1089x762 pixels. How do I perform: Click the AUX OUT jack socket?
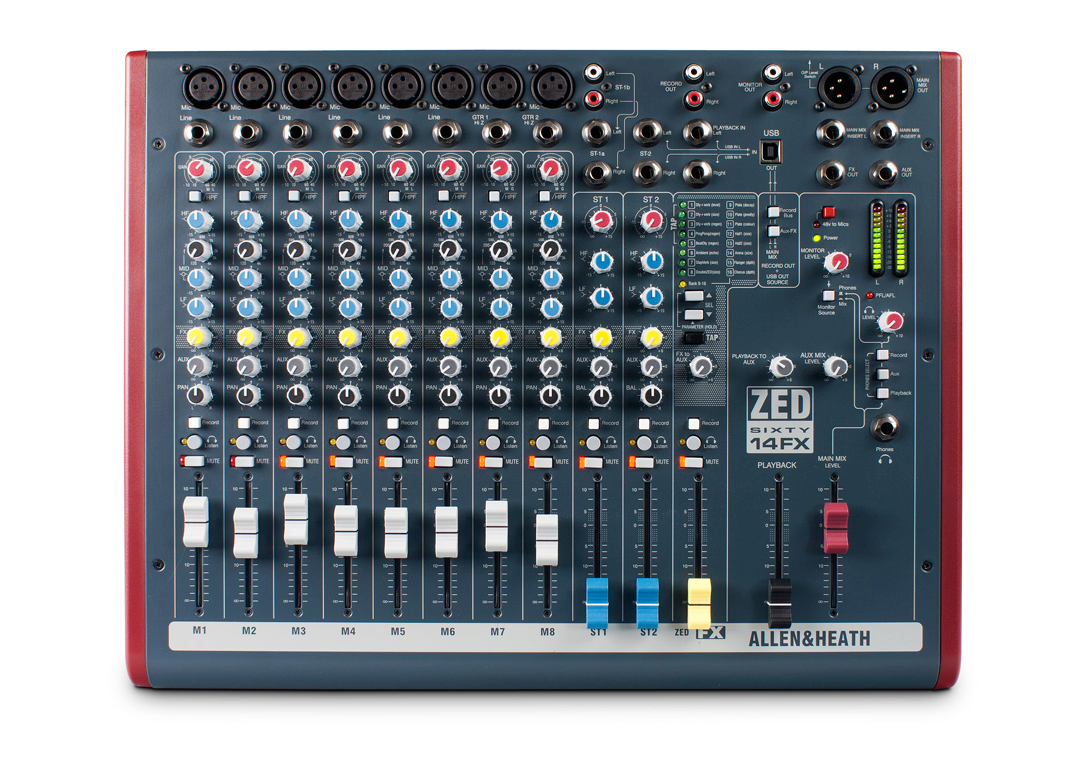pos(884,173)
